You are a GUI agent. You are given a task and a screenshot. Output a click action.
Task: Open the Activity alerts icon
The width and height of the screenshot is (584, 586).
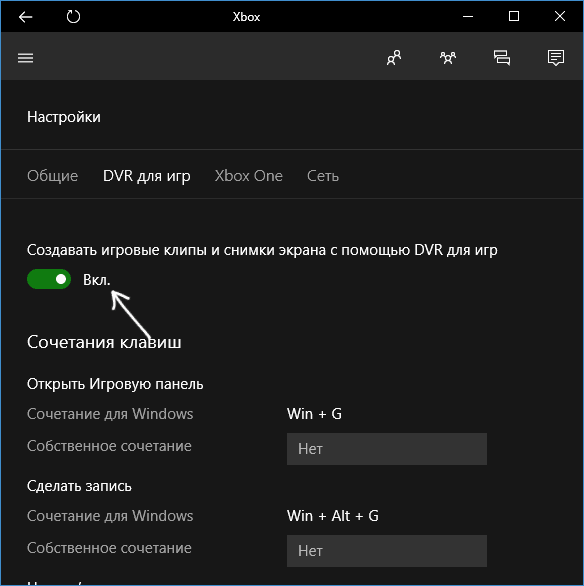556,58
